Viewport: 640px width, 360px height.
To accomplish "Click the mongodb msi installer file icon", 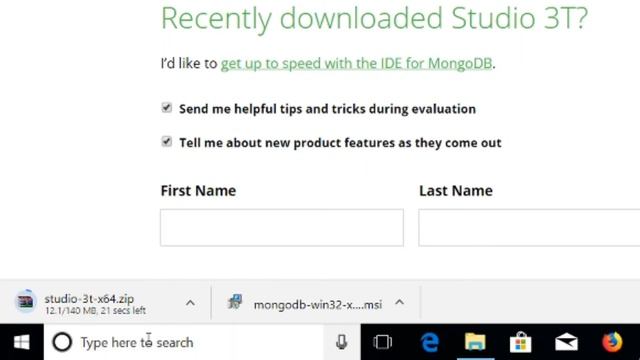I will click(235, 302).
